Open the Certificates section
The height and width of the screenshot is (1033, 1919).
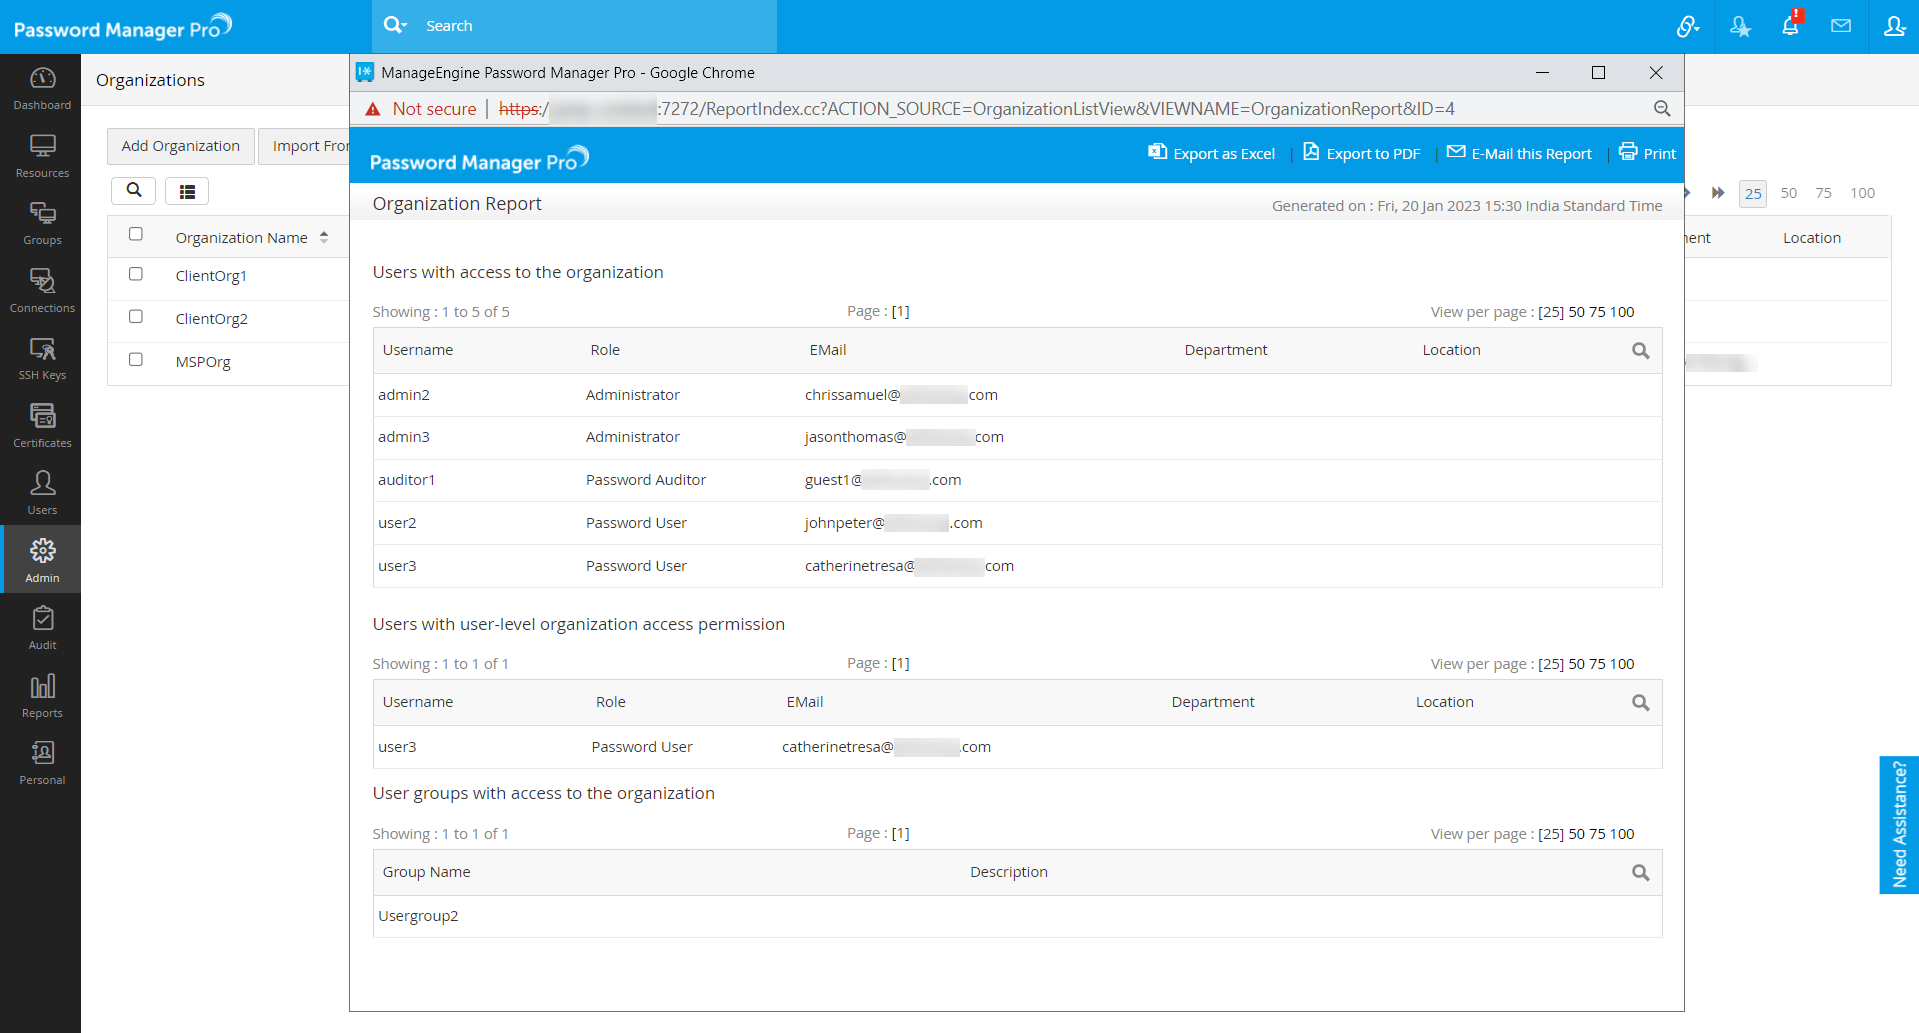click(42, 426)
